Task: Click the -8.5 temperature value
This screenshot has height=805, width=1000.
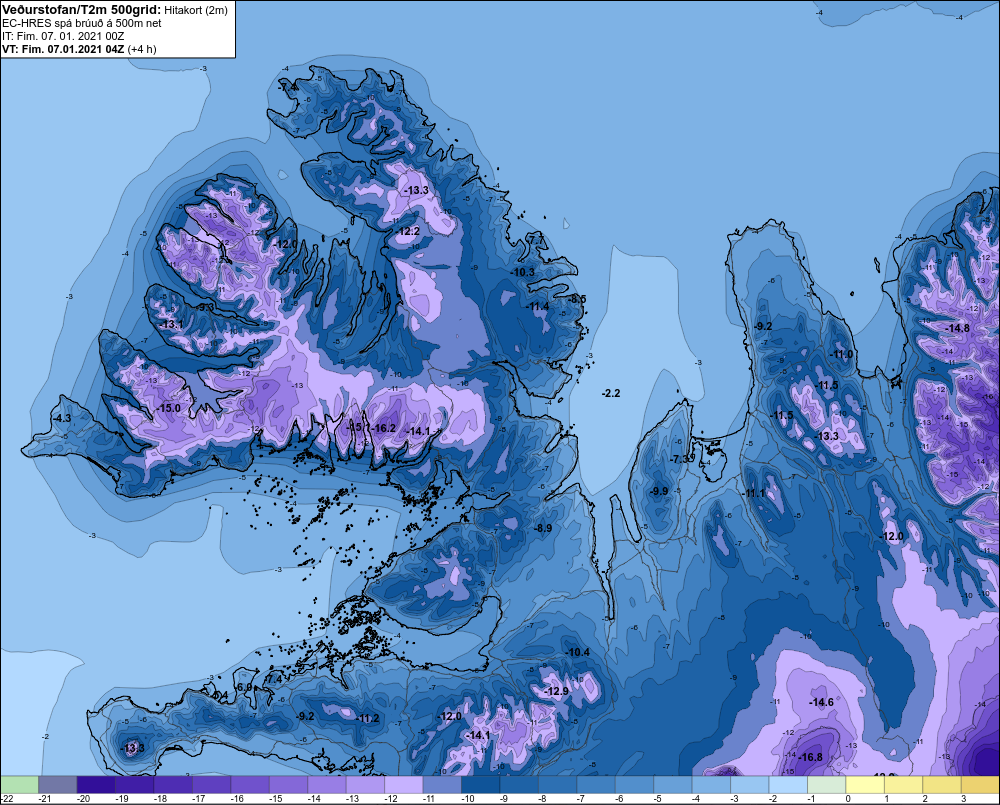Action: 577,299
